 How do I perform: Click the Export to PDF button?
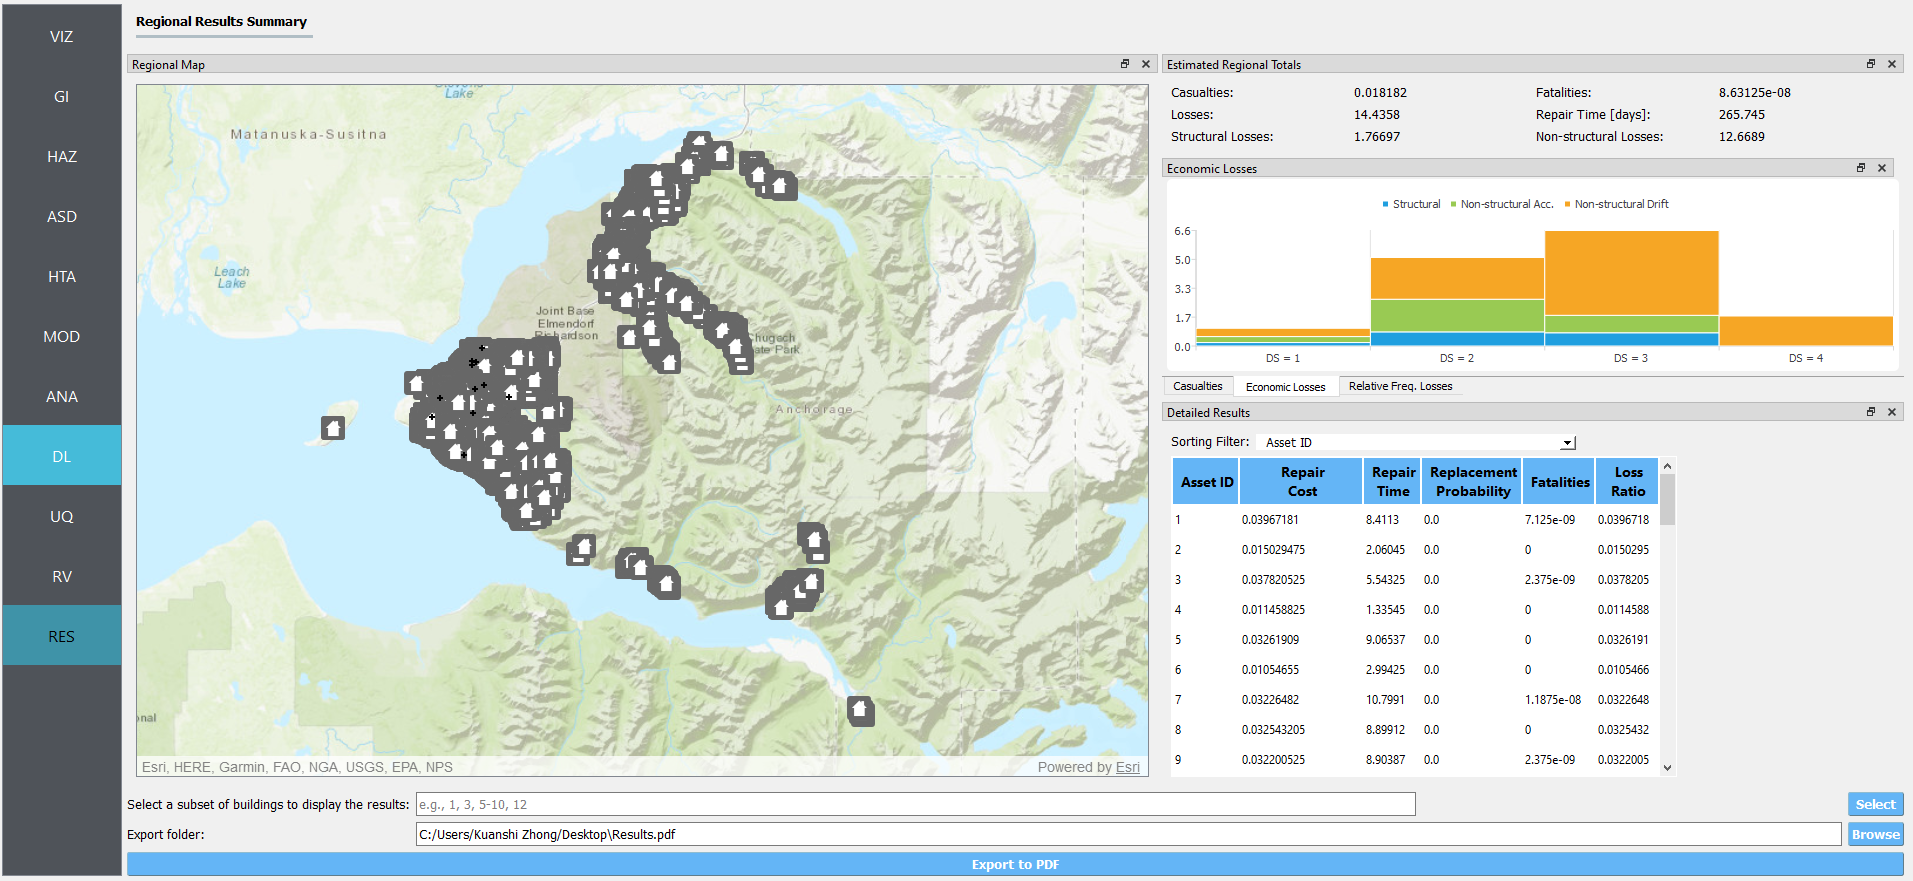(1015, 864)
